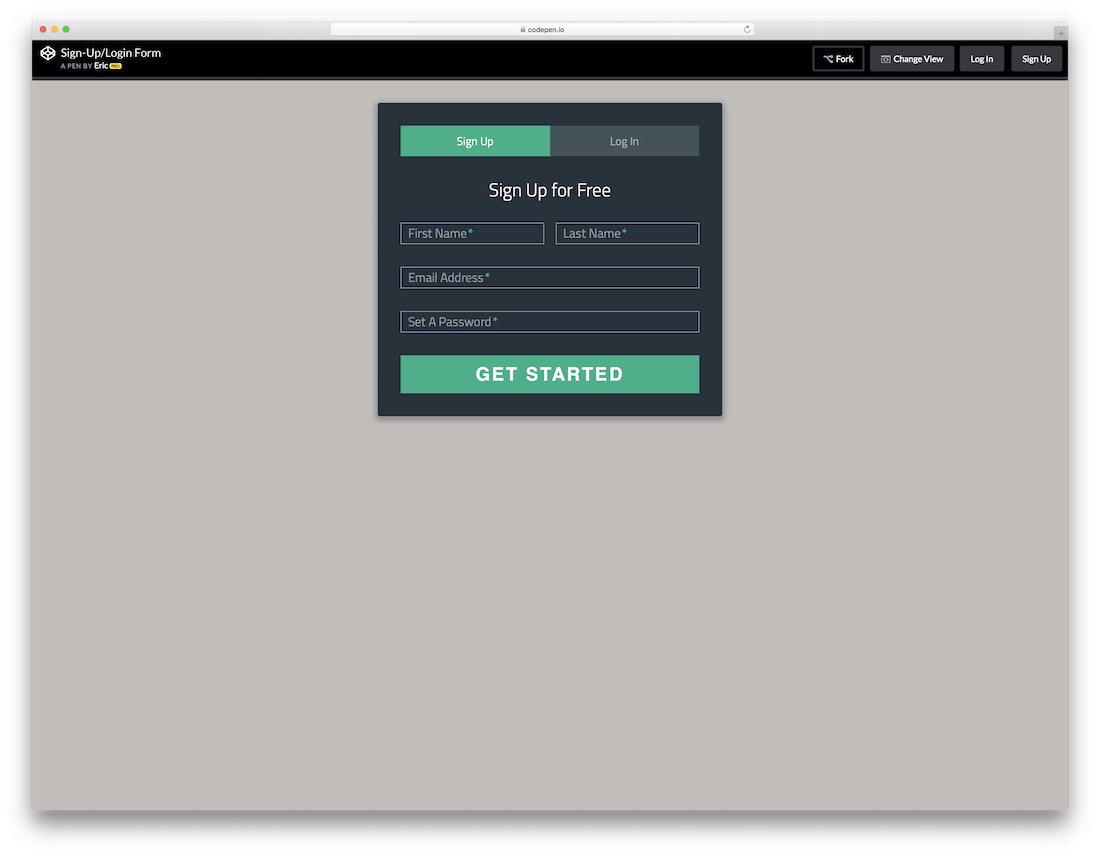The height and width of the screenshot is (856, 1100).
Task: Open author Eric's profile link
Action: [101, 66]
